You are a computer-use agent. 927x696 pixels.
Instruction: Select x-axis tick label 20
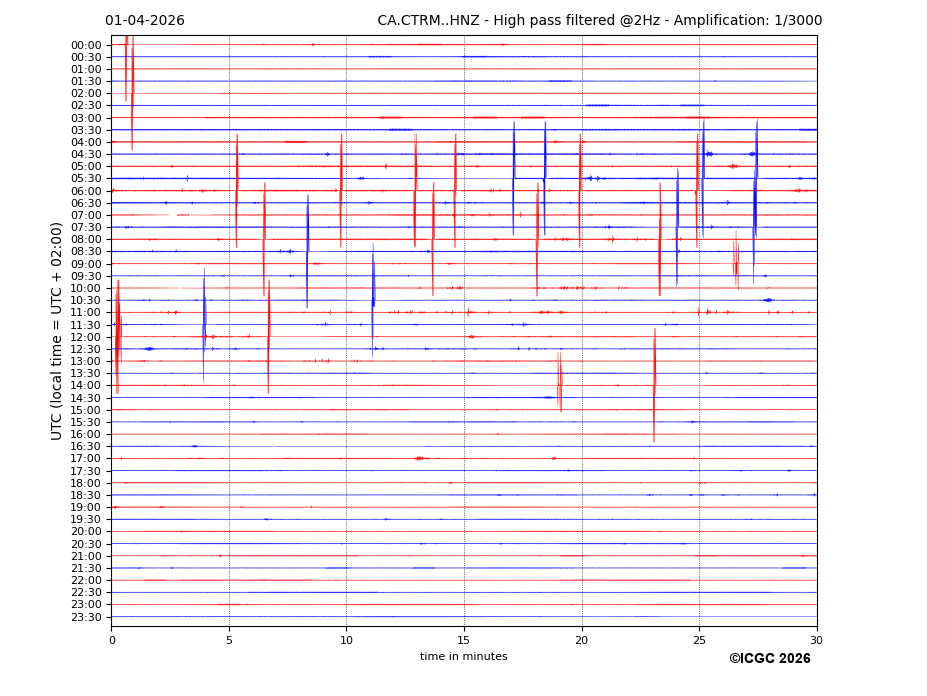click(x=582, y=640)
